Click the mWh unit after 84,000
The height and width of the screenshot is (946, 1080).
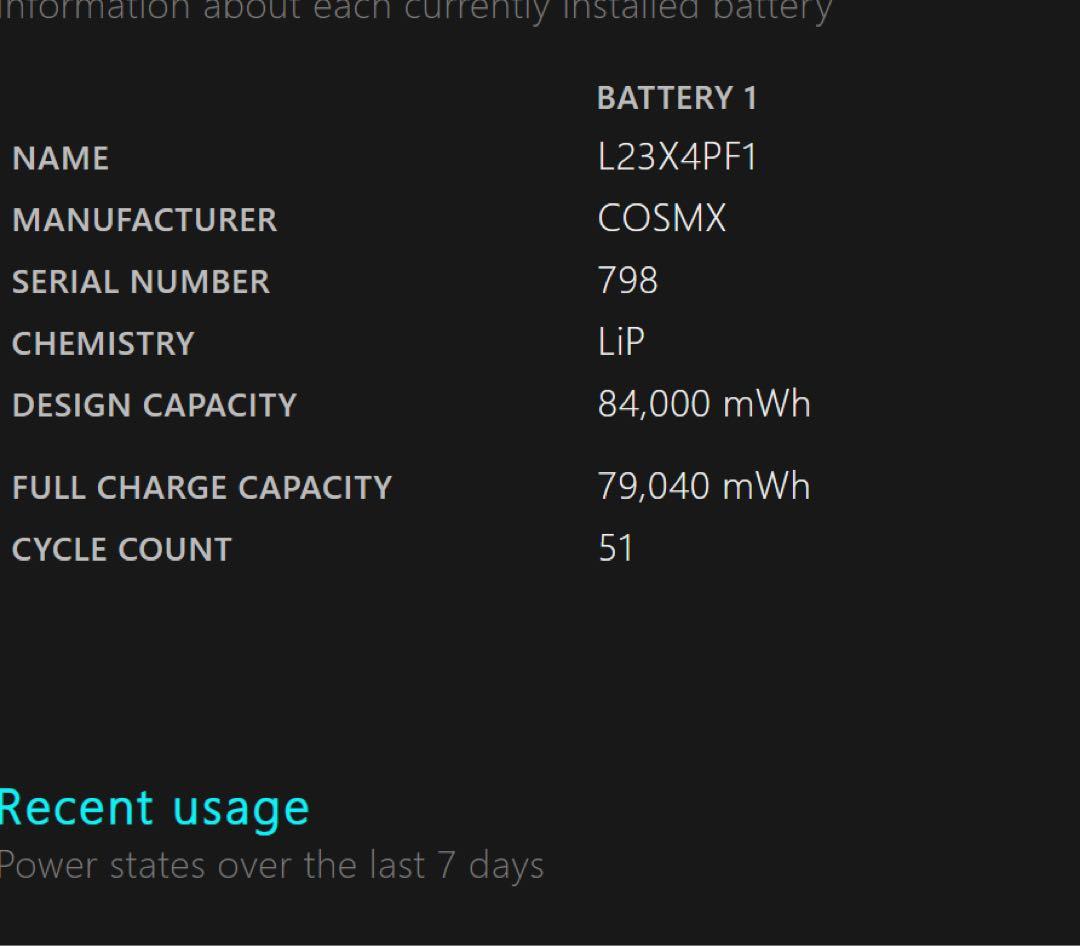(766, 404)
